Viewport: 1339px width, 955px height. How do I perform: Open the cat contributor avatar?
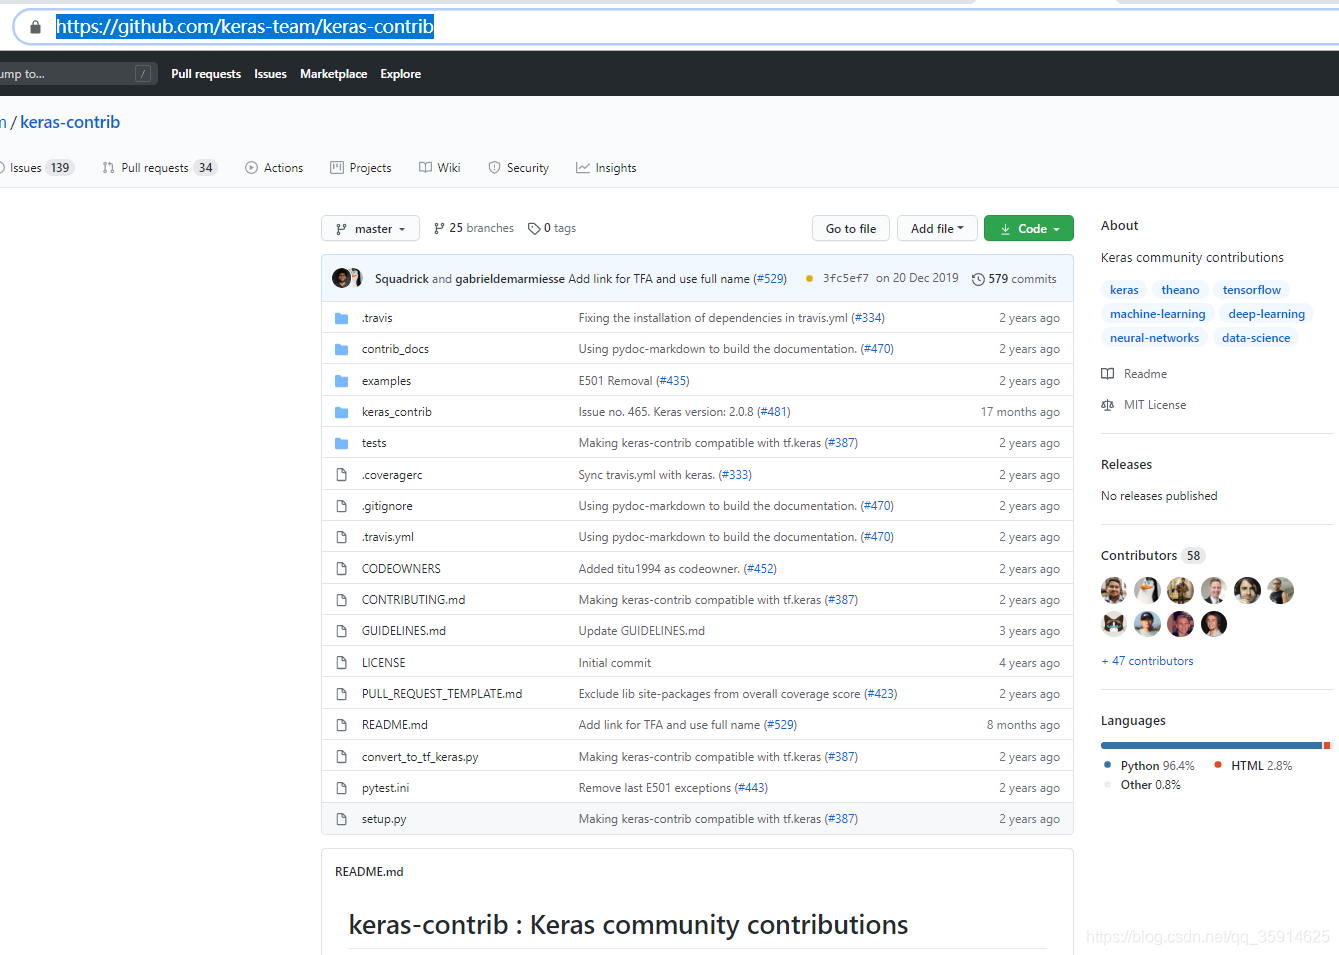point(1114,624)
